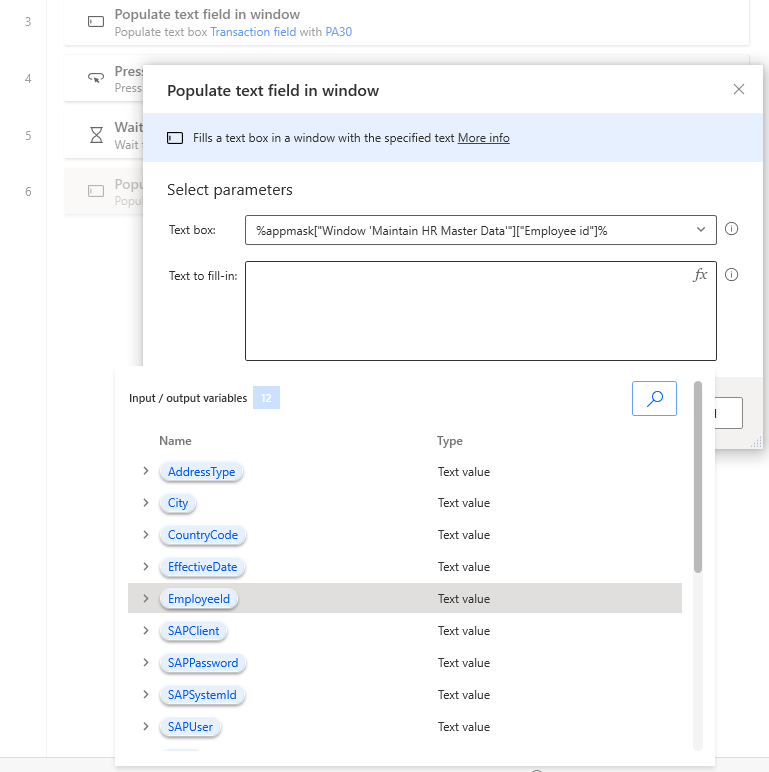Click the dialog resize grip corner
Screen dimensions: 769x772
[x=756, y=442]
